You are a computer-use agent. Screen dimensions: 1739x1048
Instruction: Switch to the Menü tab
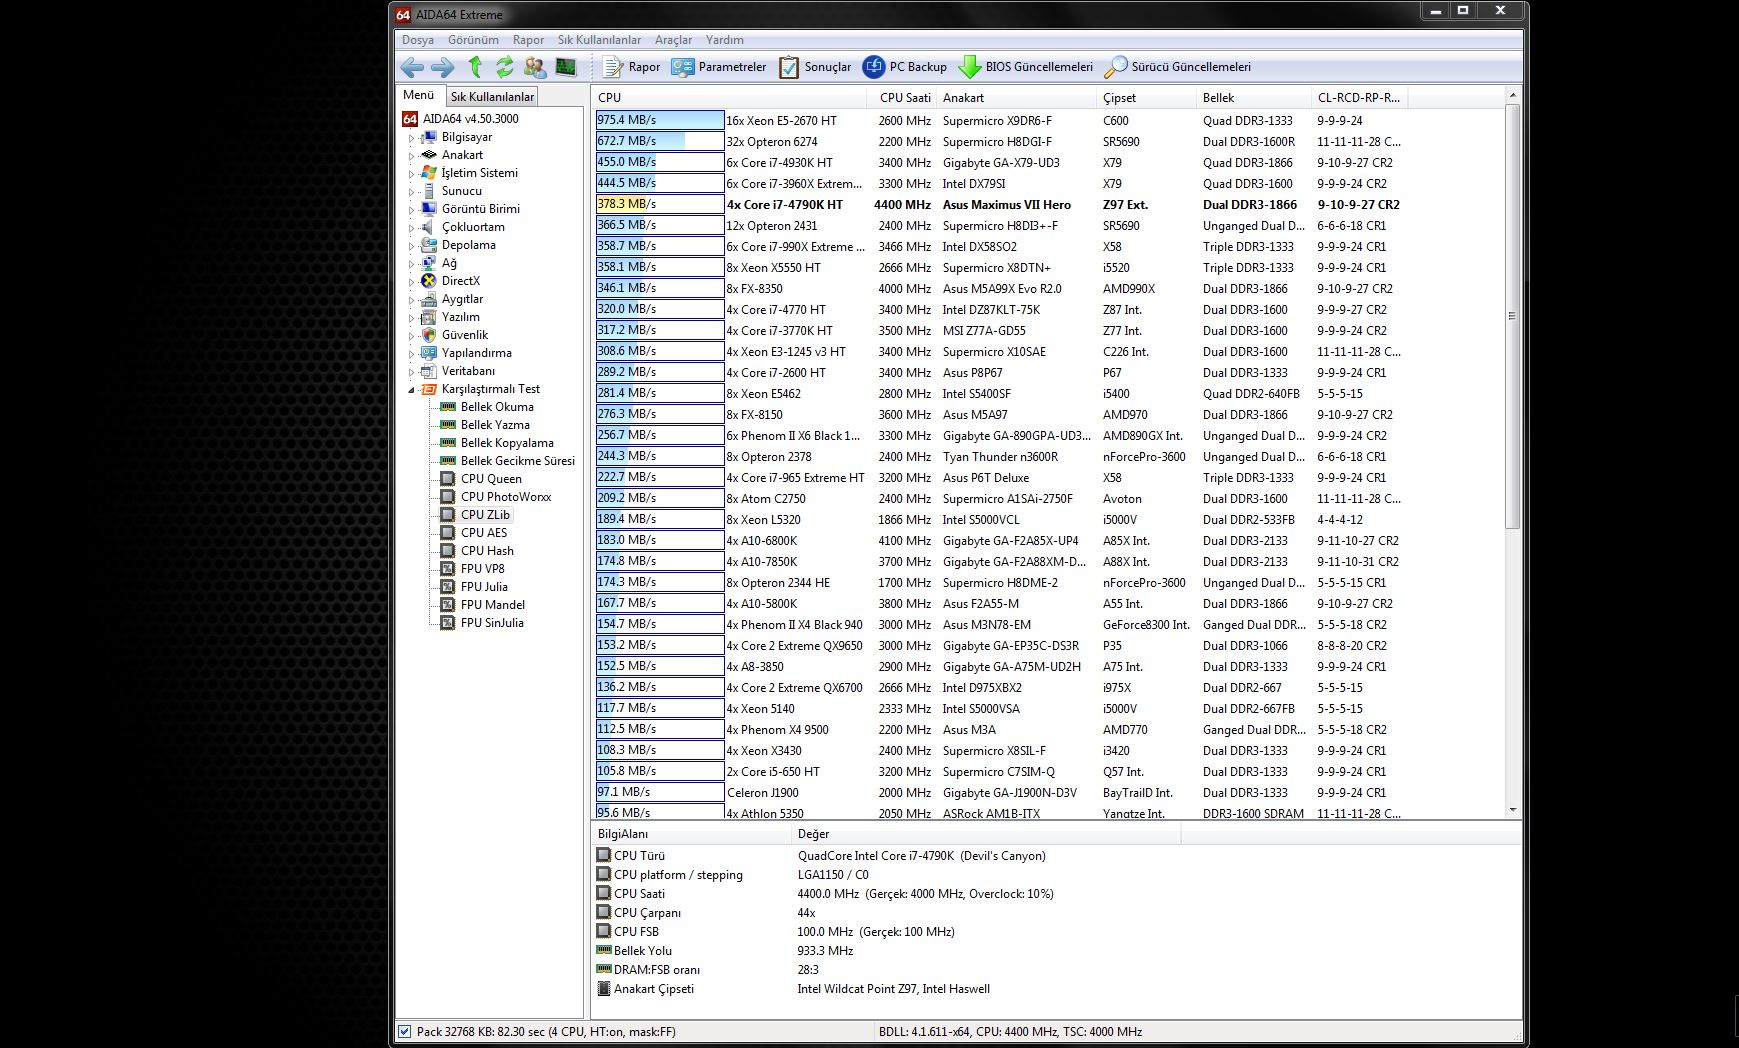pos(419,95)
